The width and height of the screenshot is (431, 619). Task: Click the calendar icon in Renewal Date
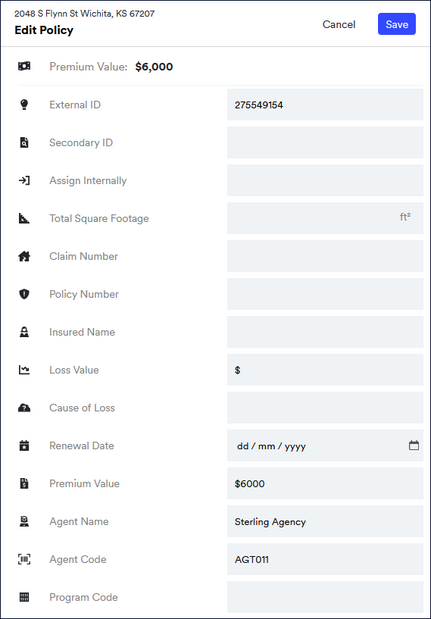pos(413,445)
